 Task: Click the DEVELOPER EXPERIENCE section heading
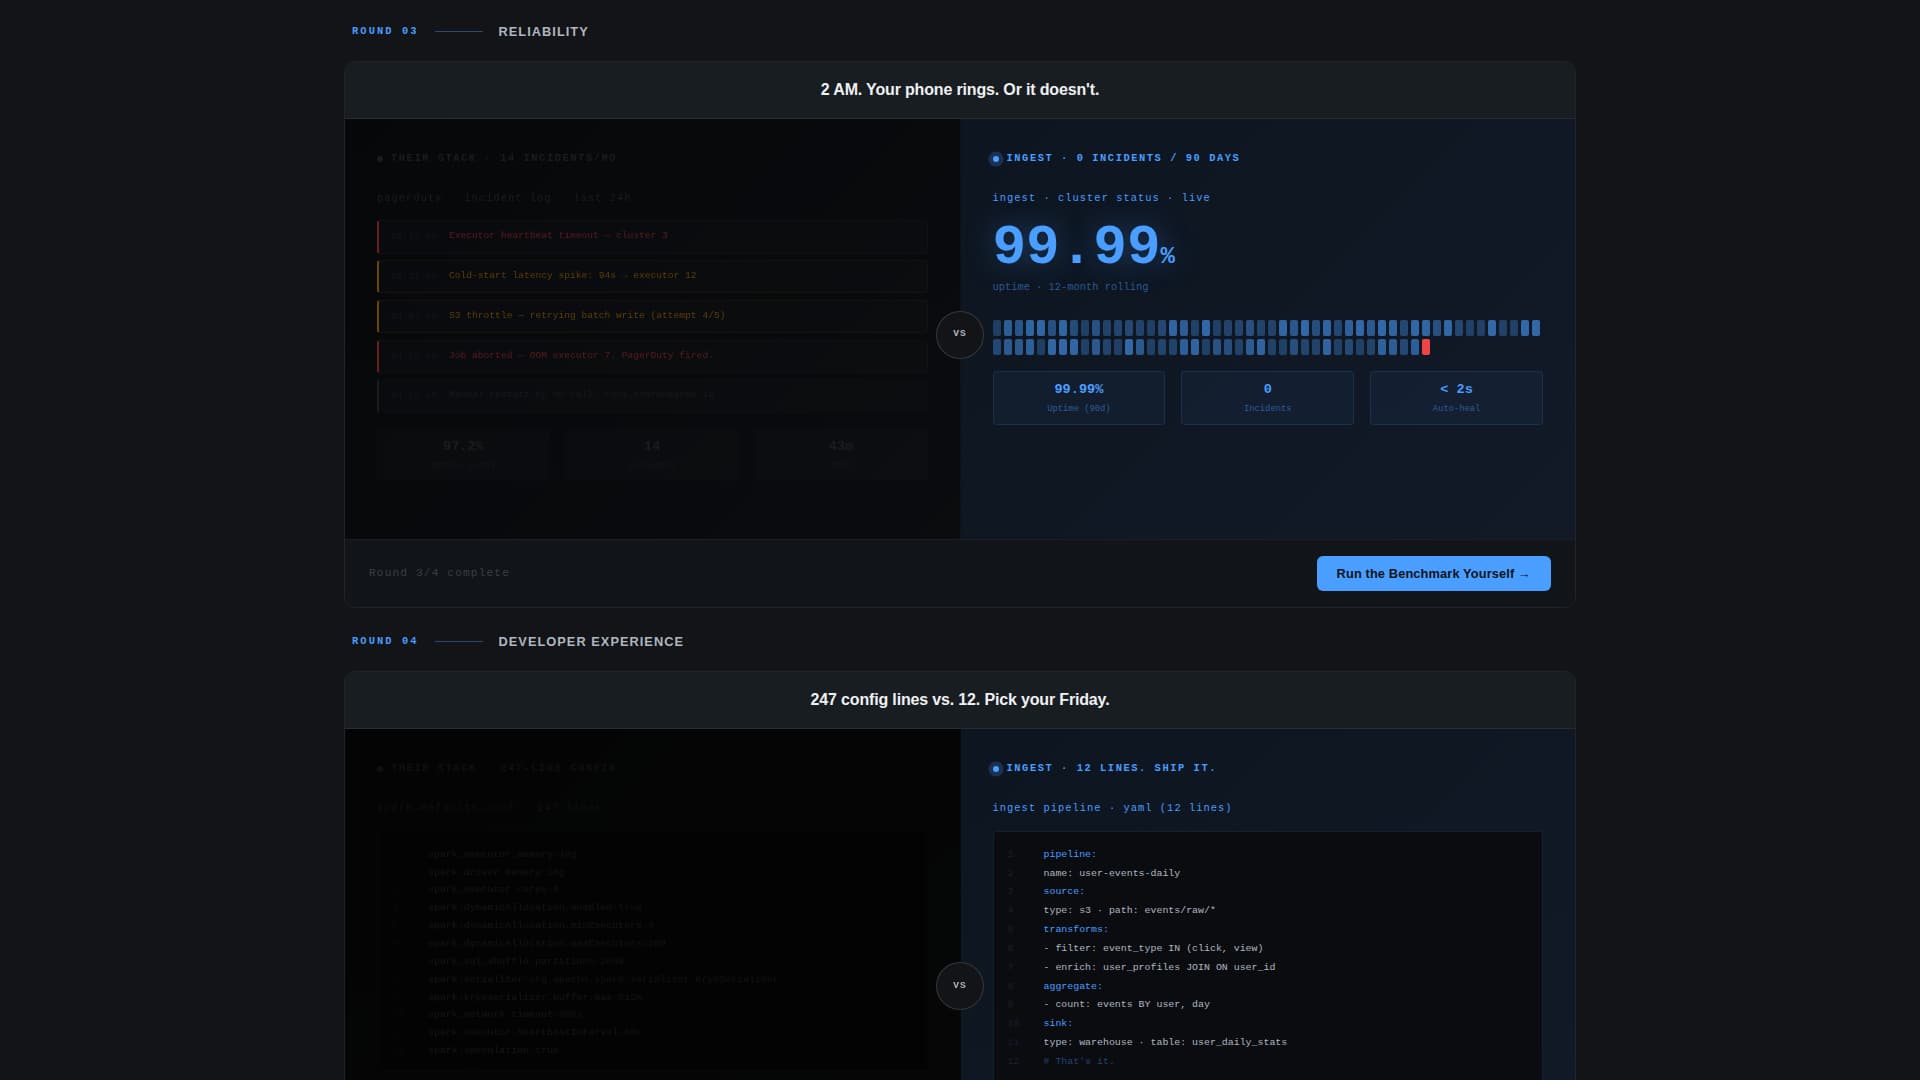coord(591,642)
